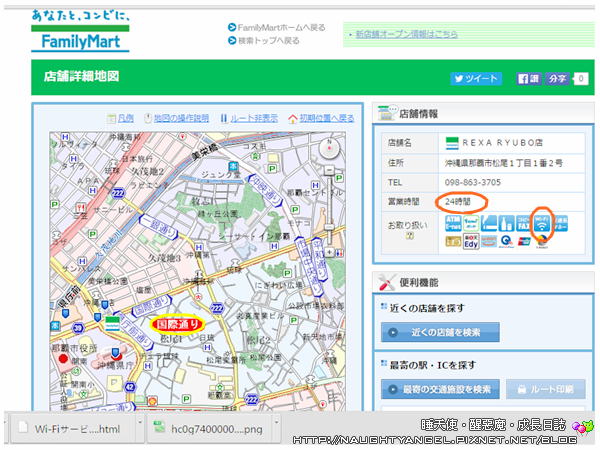
Task: Click the restroom icon beside the zoom-in button
Action: pyautogui.click(x=339, y=253)
